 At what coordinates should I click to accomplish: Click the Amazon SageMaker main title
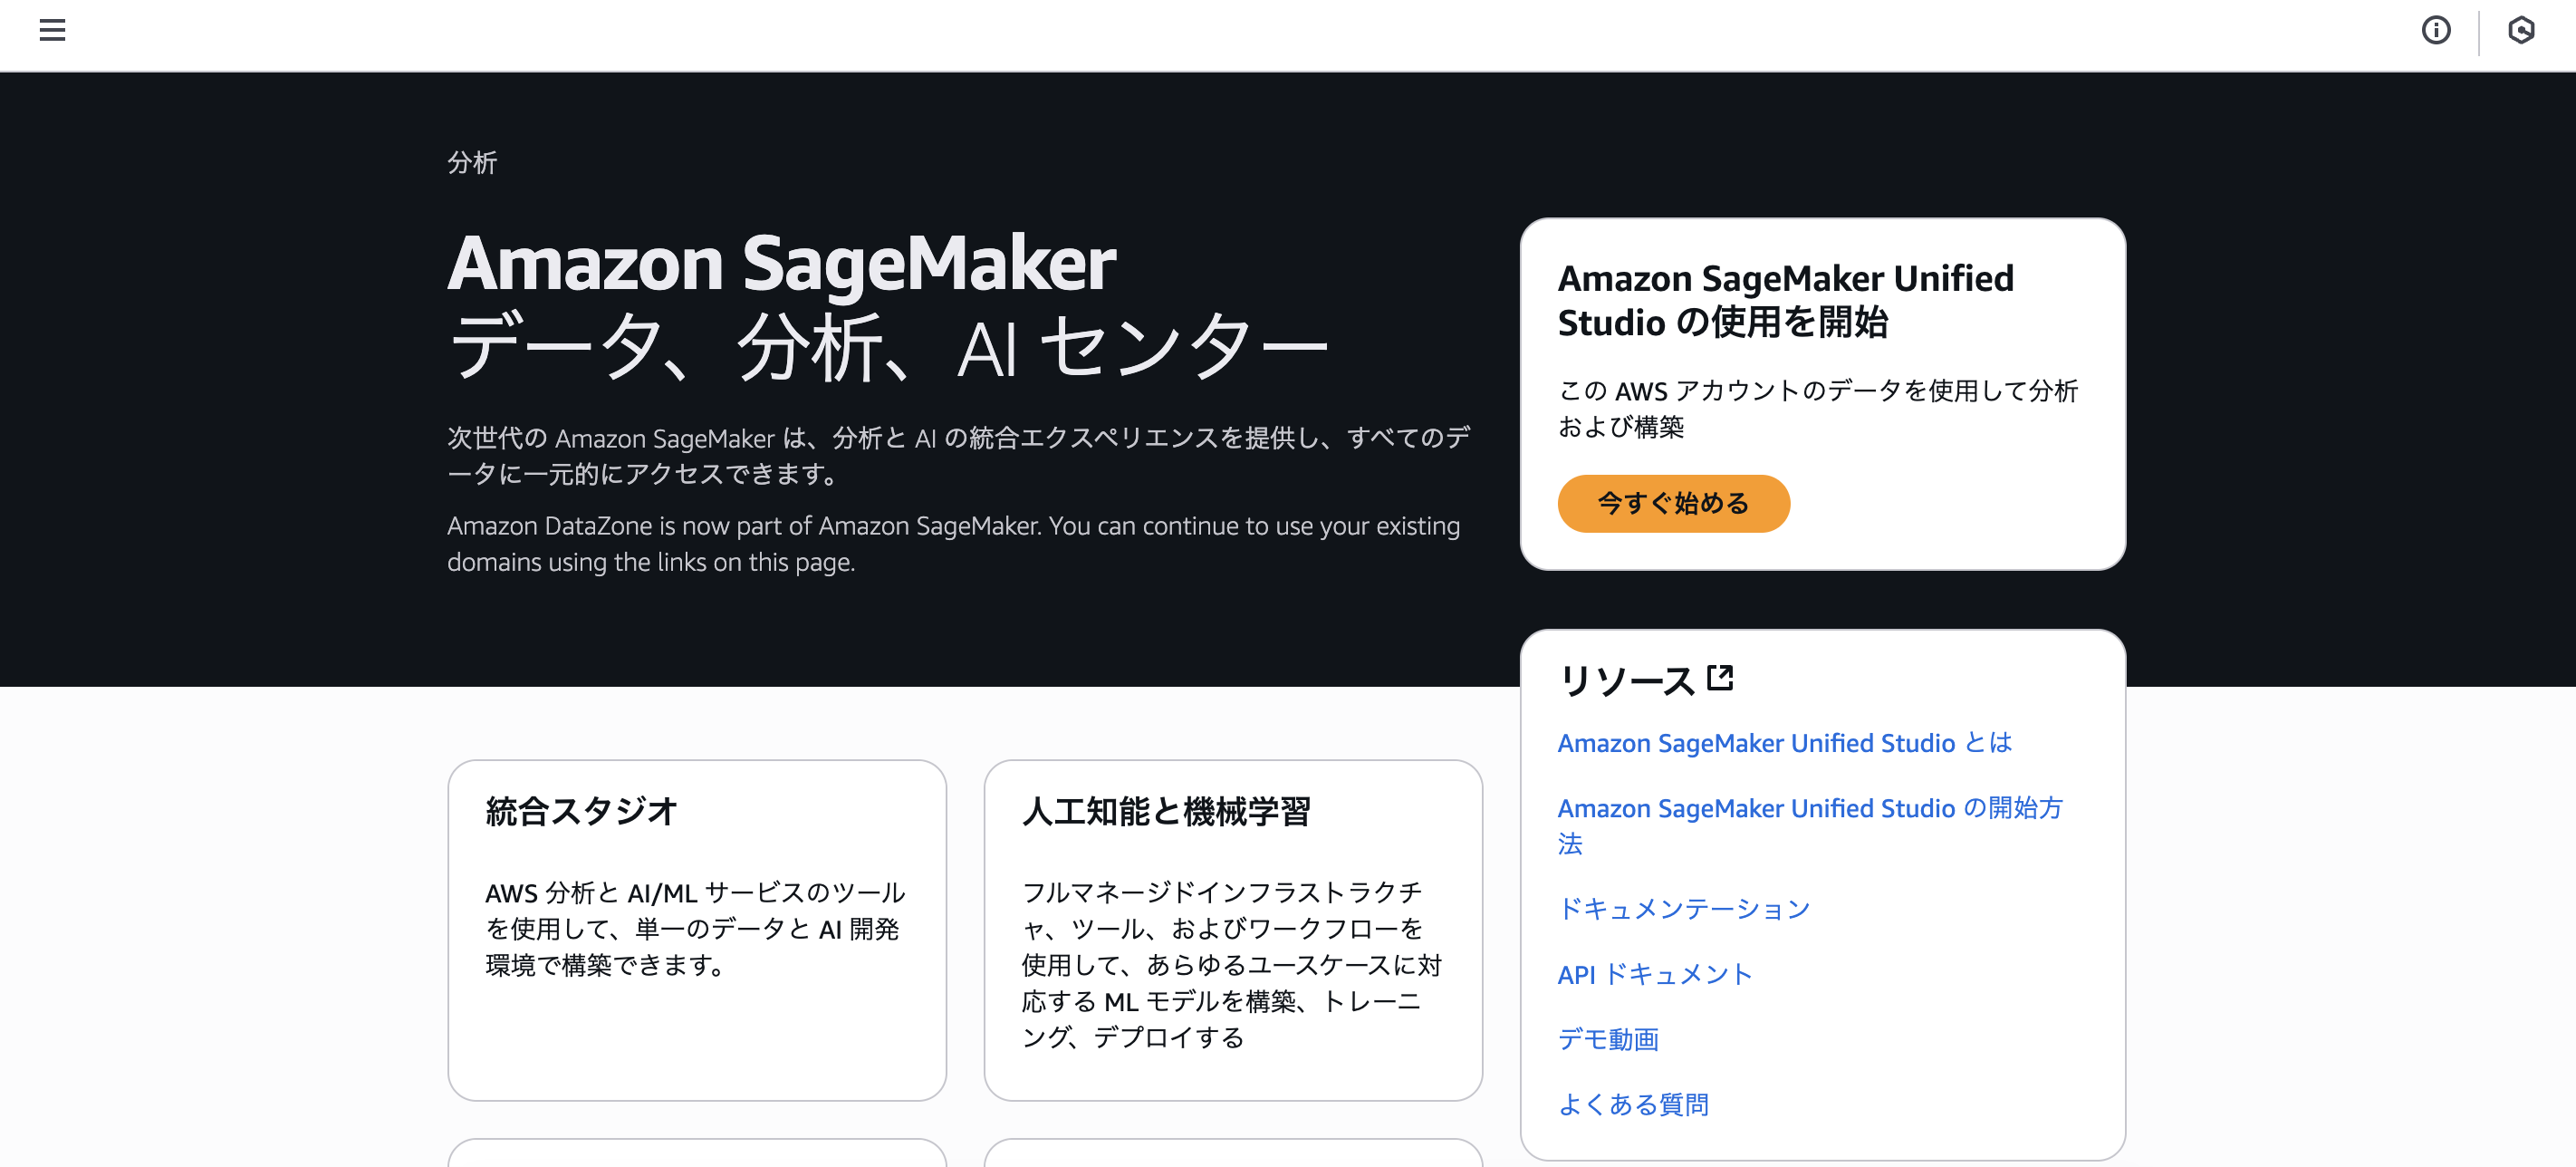[782, 263]
